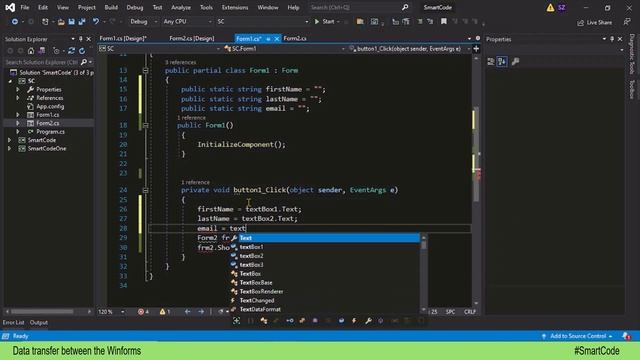640x360 pixels.
Task: Open the File menu
Action: (25, 7)
